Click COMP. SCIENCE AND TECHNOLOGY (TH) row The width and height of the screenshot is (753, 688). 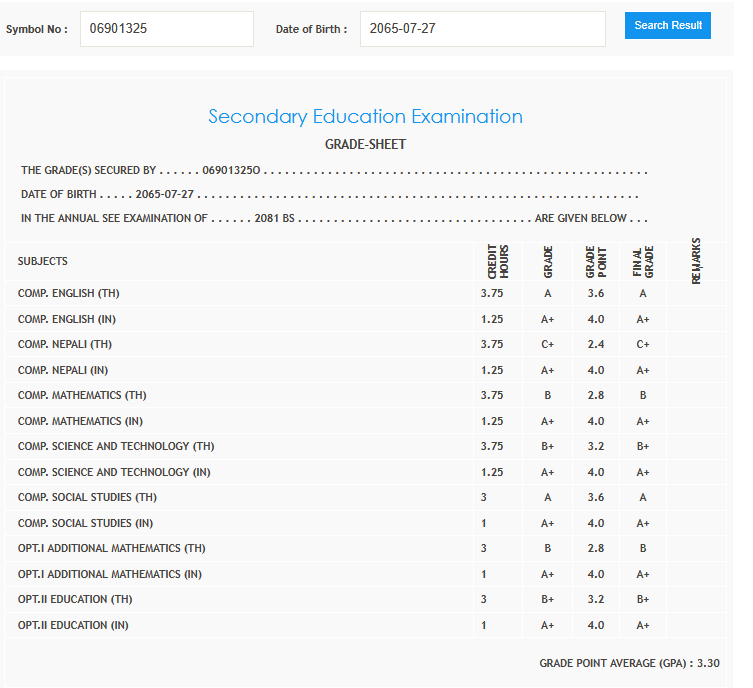[x=116, y=447]
